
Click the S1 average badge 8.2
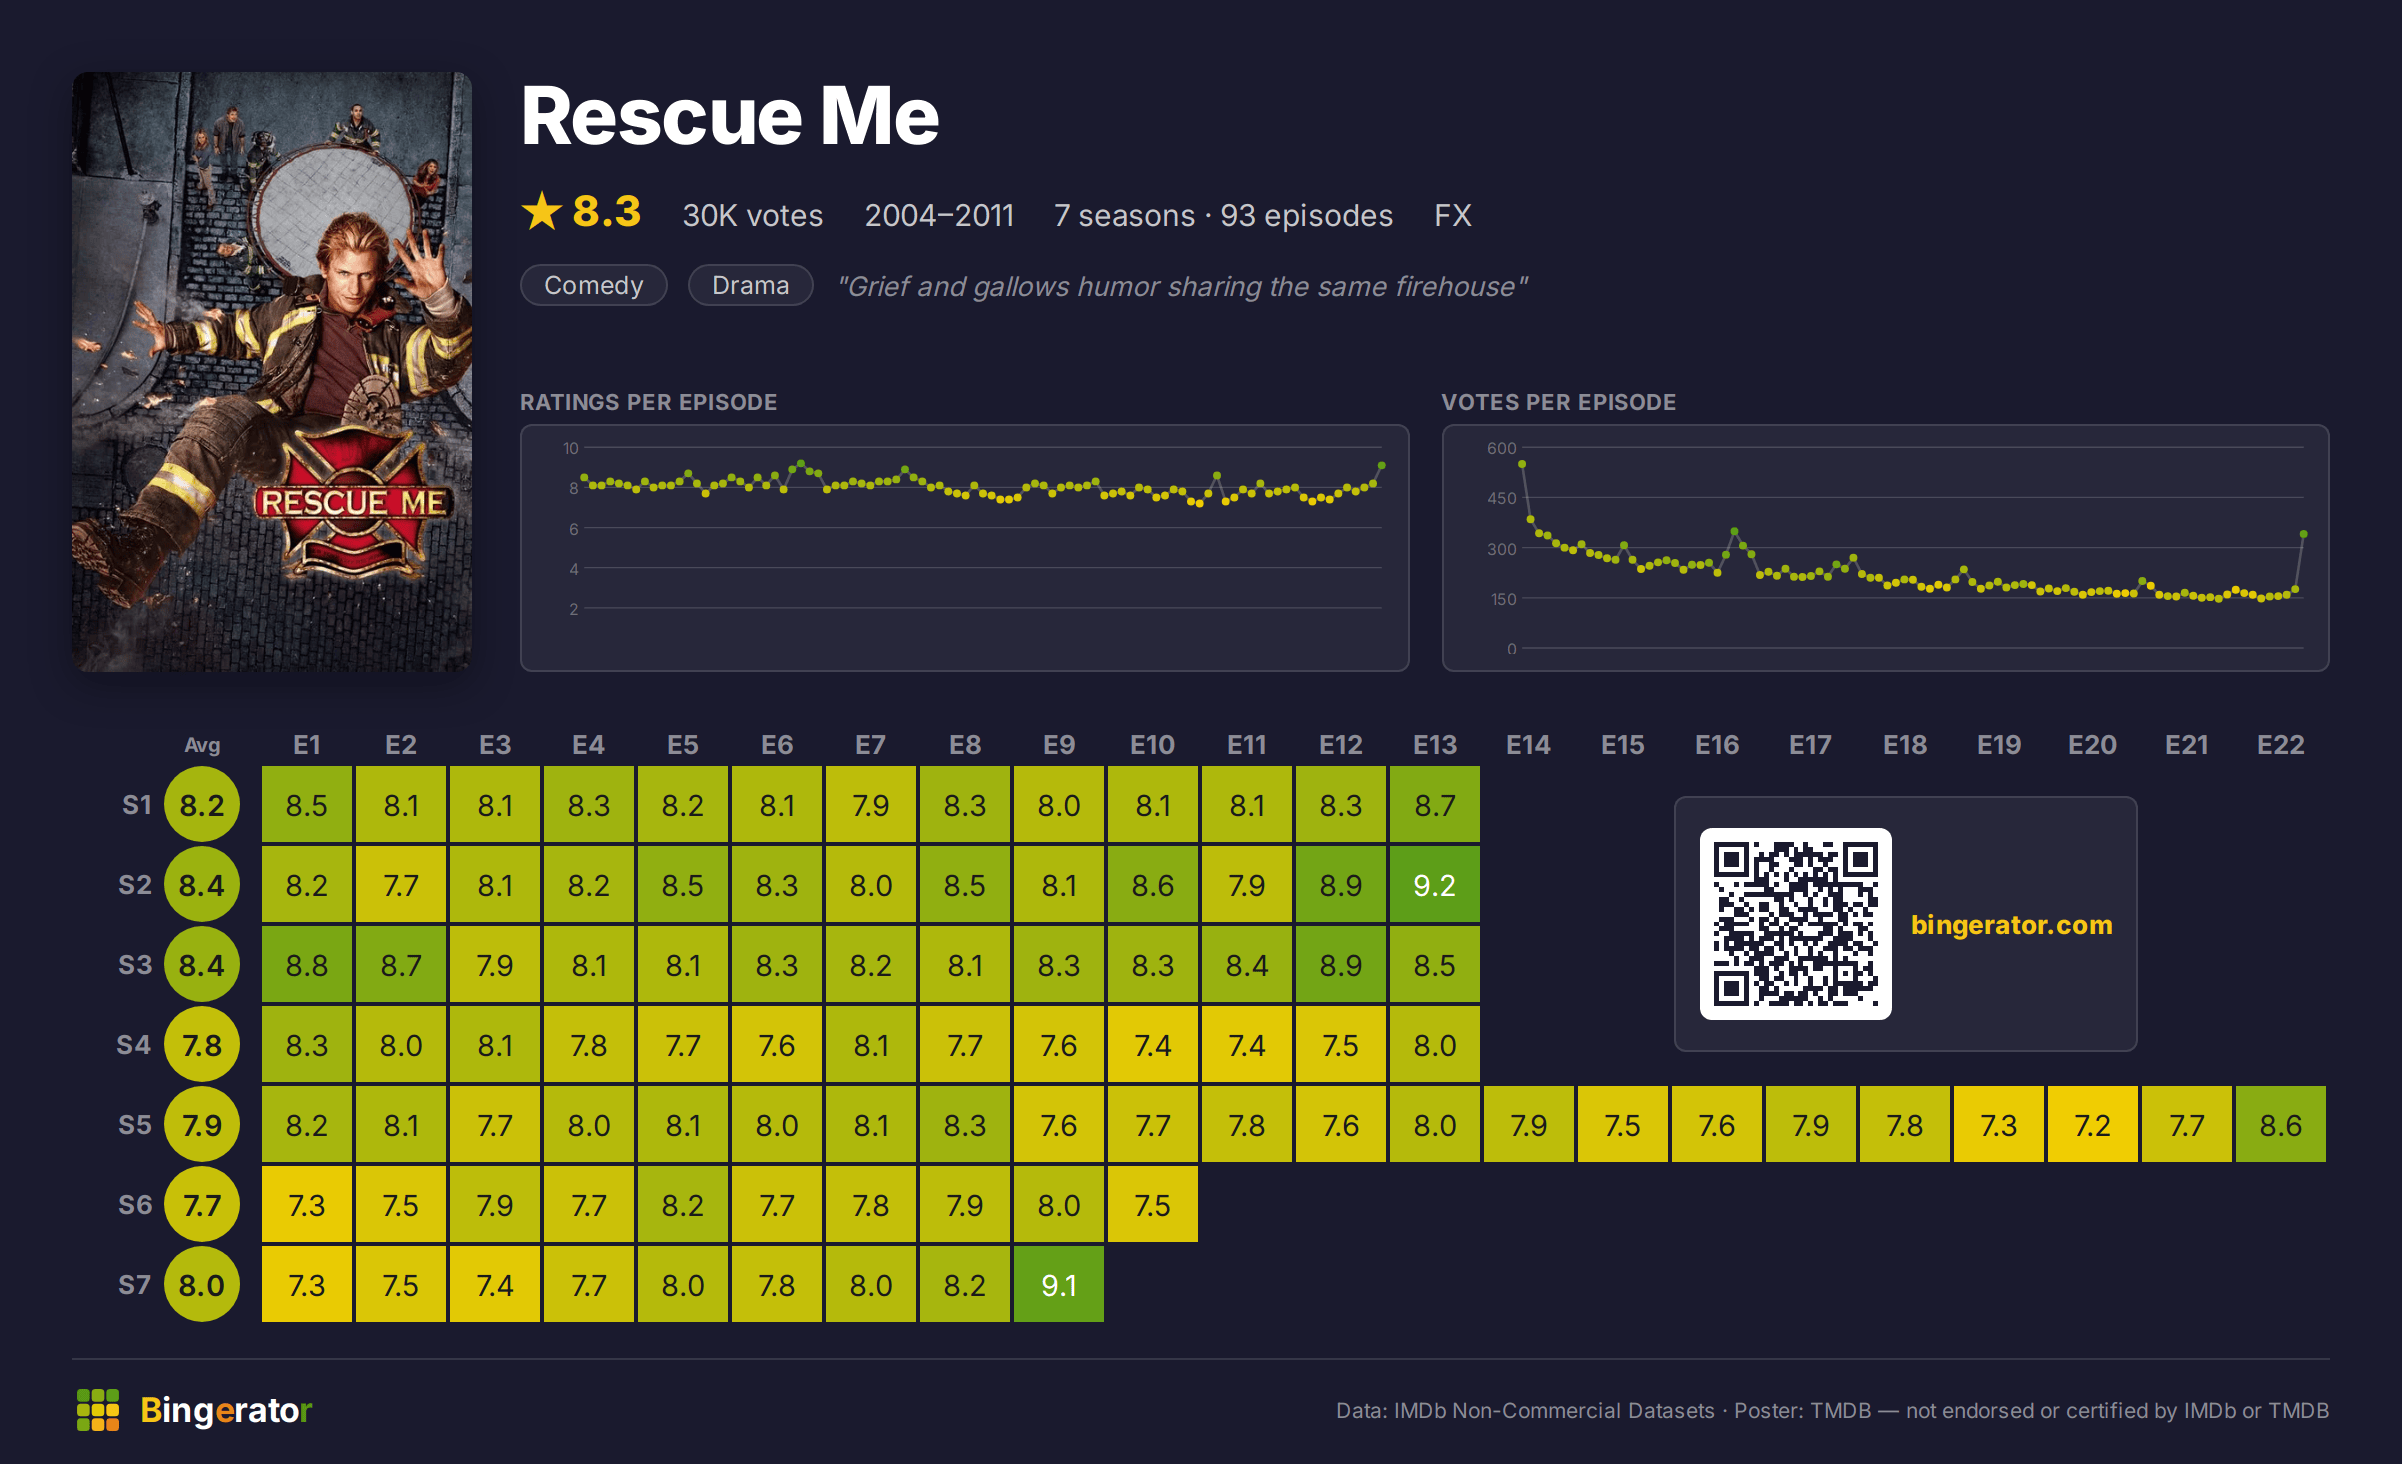[x=202, y=805]
